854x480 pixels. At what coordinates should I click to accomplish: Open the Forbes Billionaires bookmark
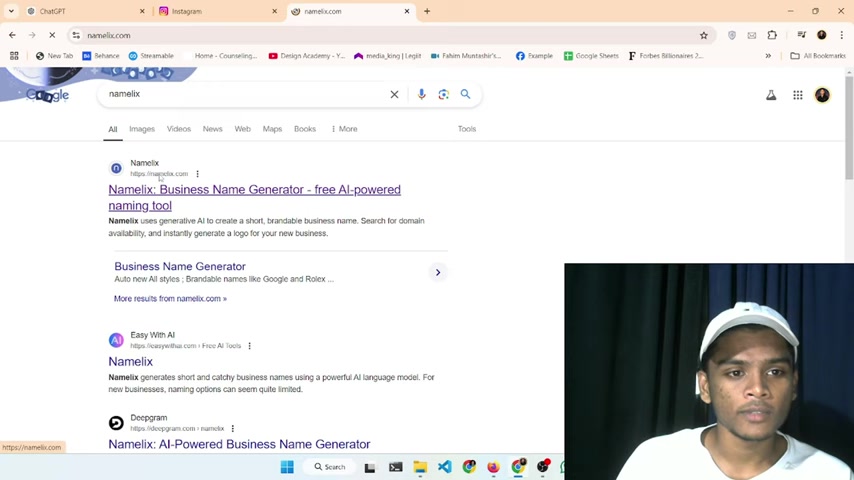(x=666, y=56)
